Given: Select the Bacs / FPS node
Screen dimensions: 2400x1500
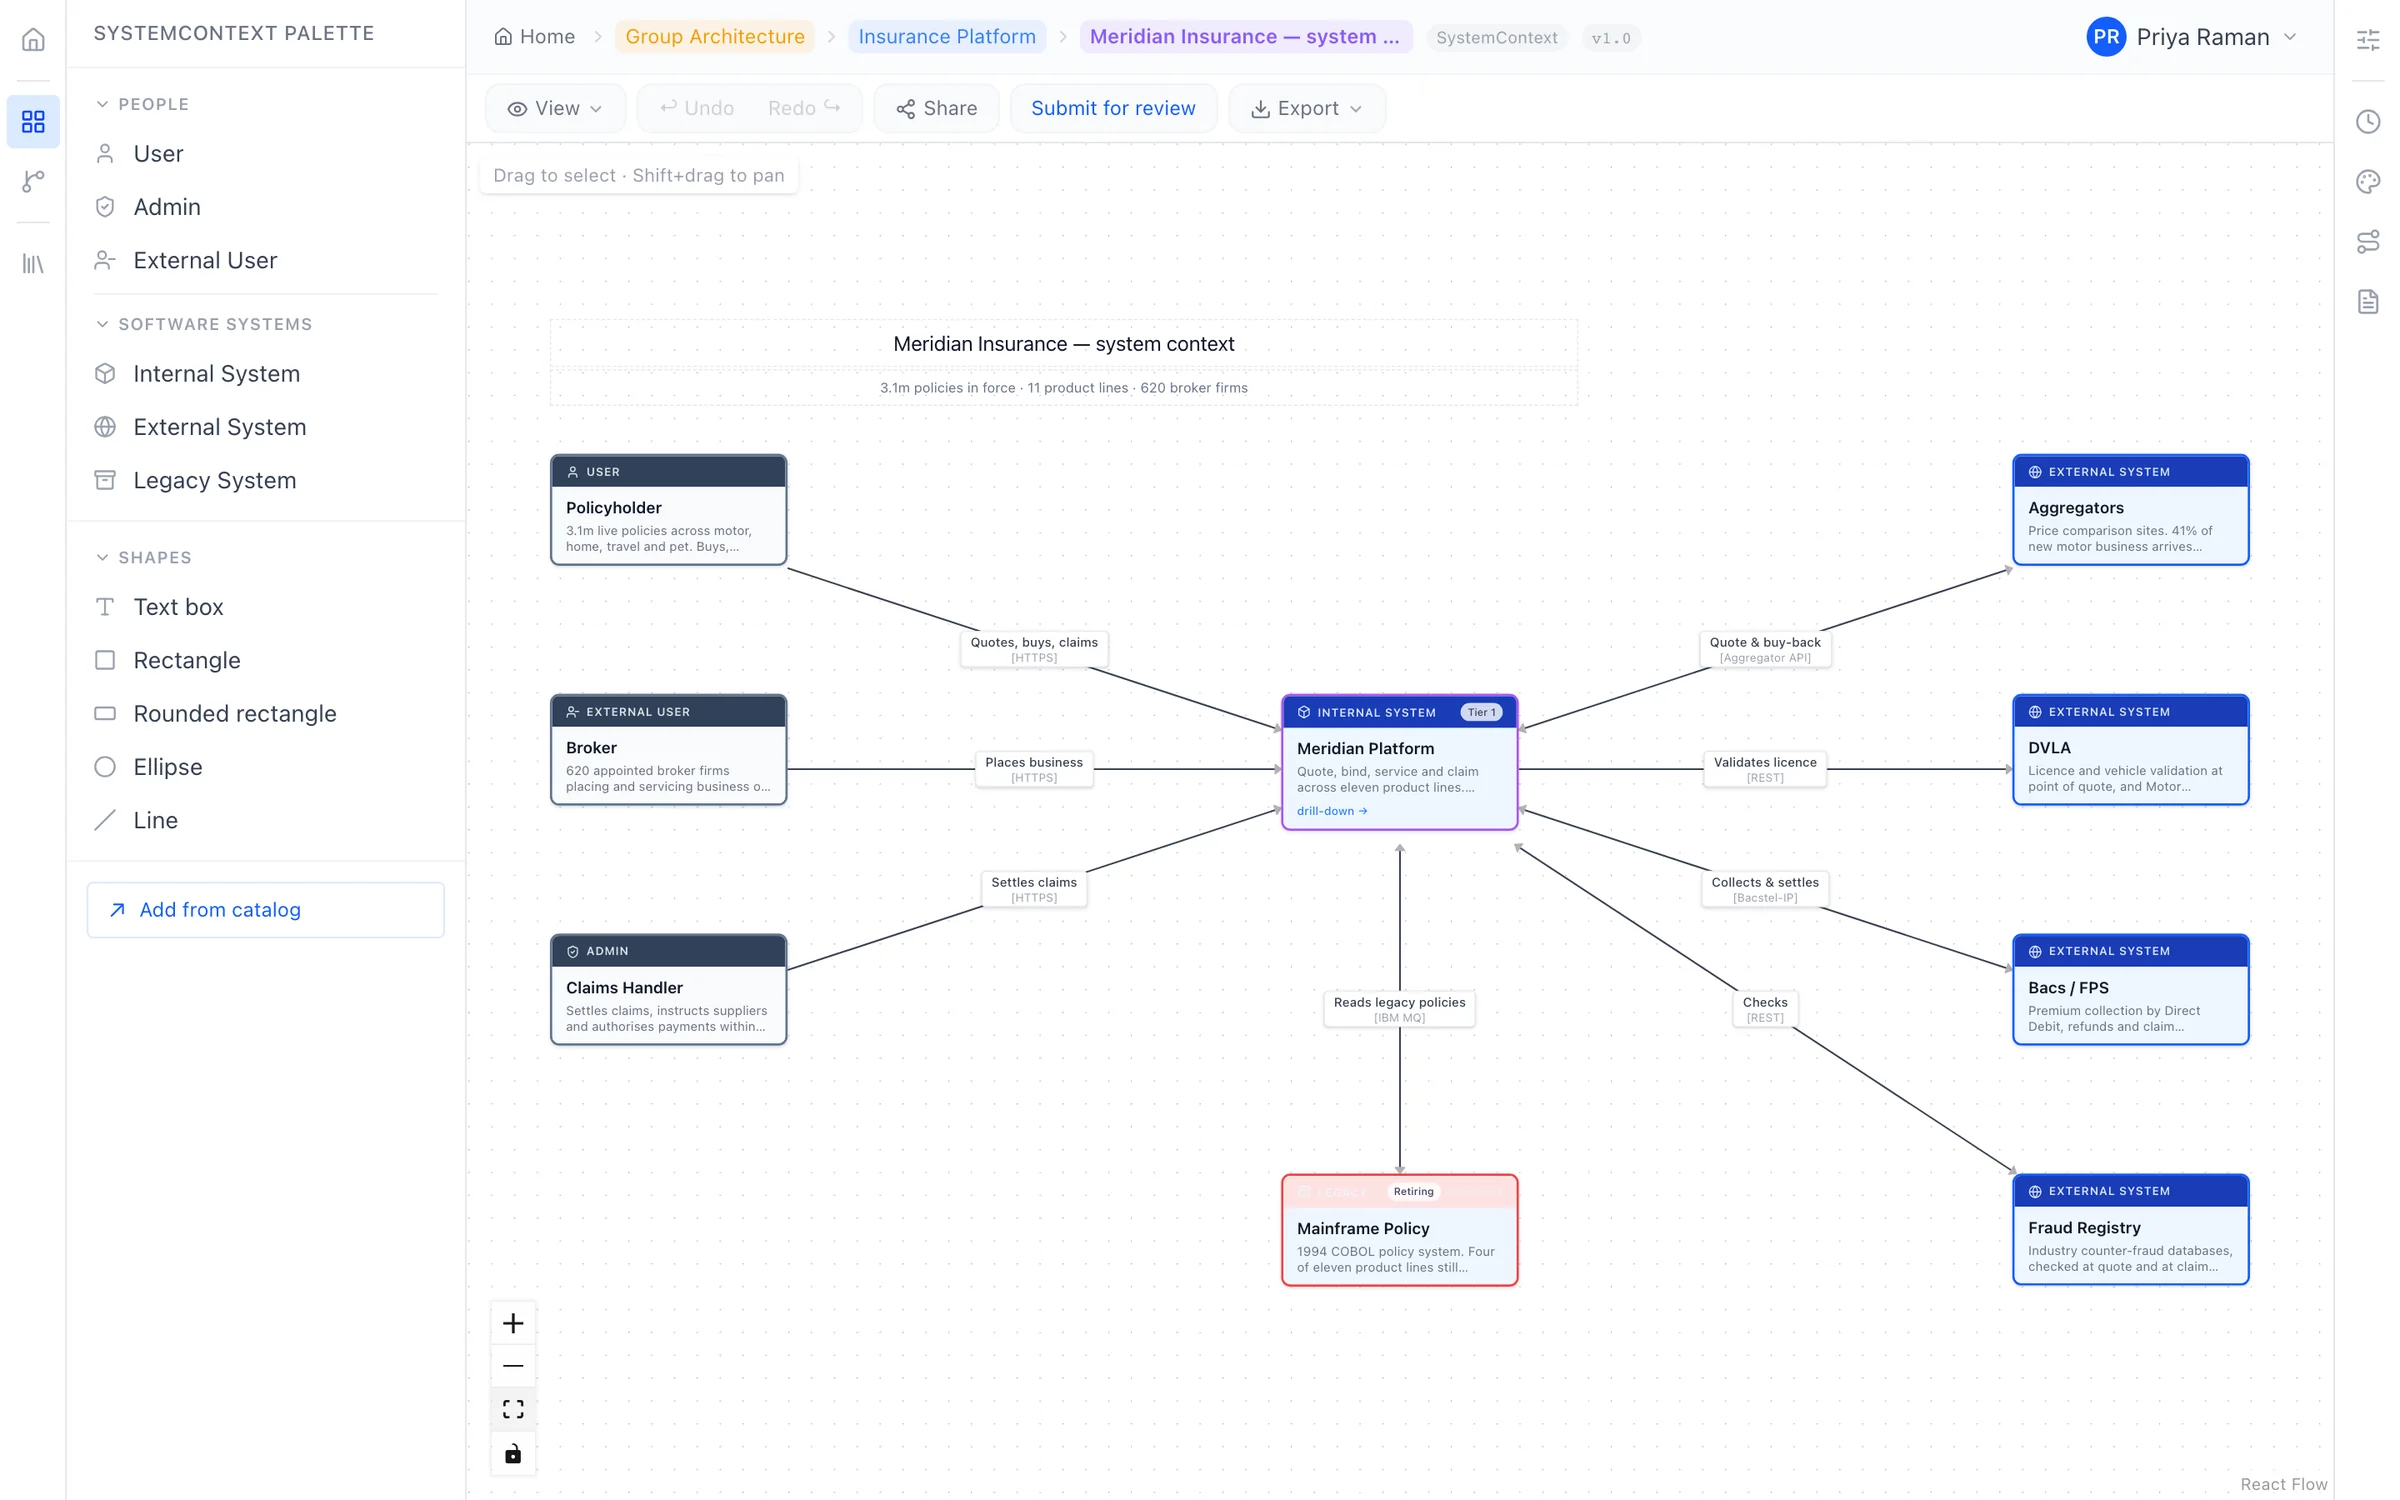Looking at the screenshot, I should [2130, 990].
